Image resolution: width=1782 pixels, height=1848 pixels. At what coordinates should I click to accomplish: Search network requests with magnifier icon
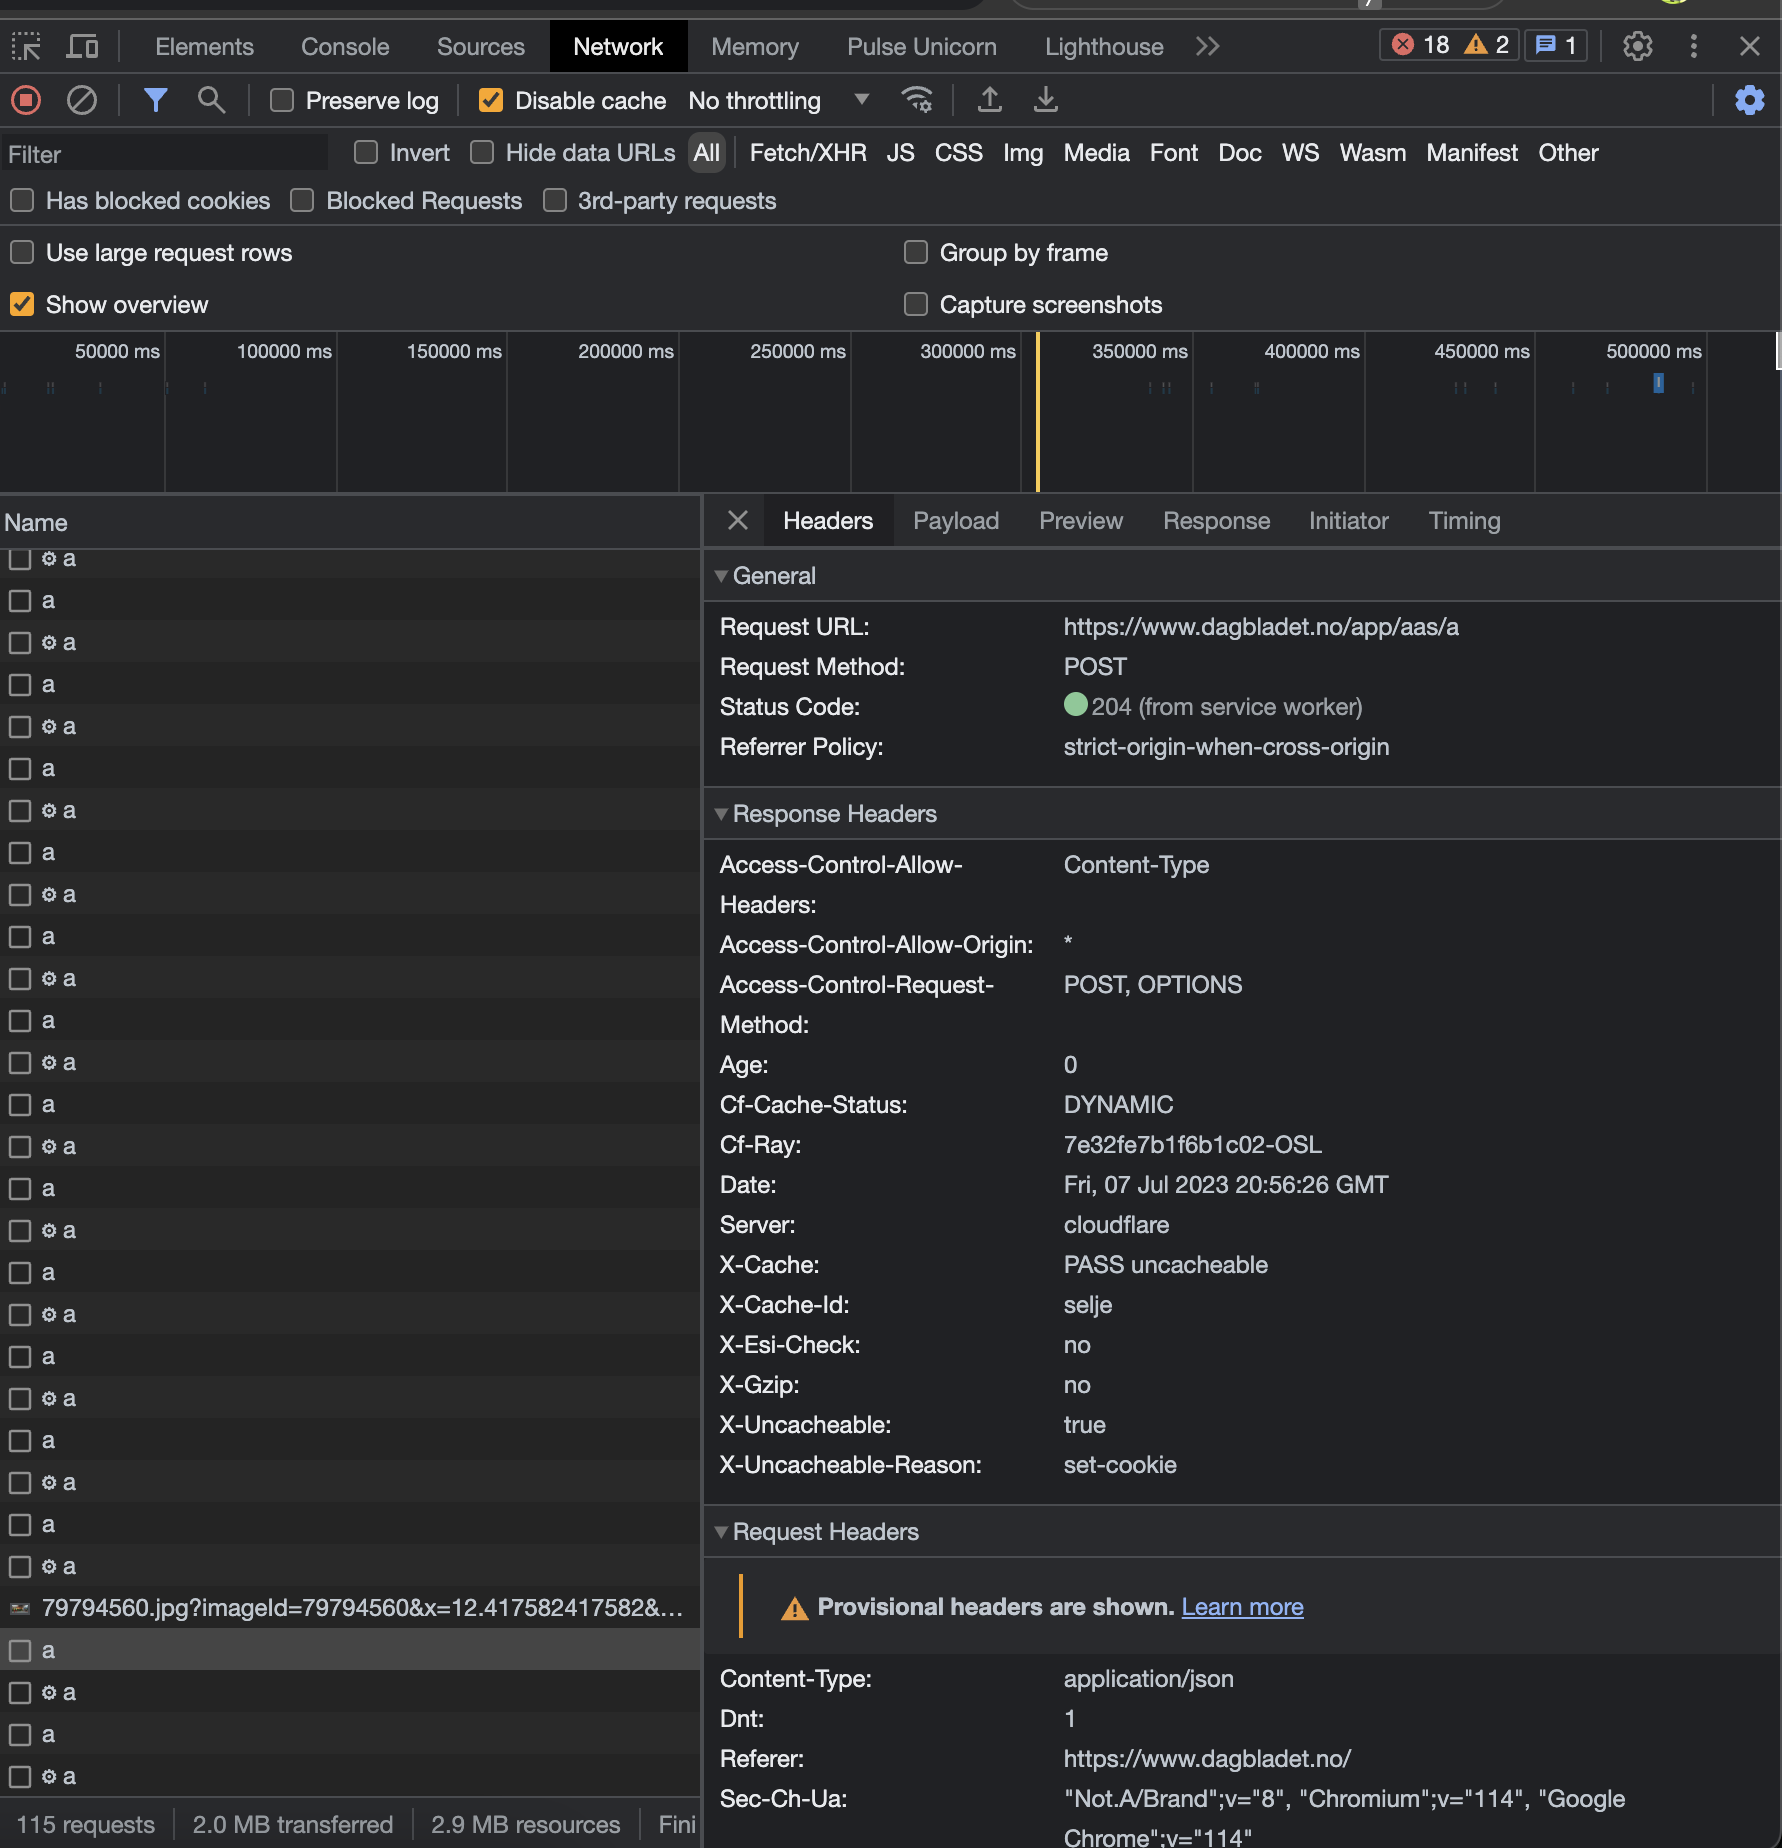211,99
